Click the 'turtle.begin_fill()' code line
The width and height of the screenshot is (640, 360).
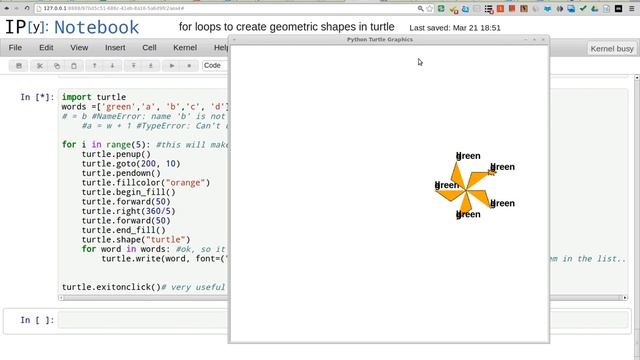[128, 192]
